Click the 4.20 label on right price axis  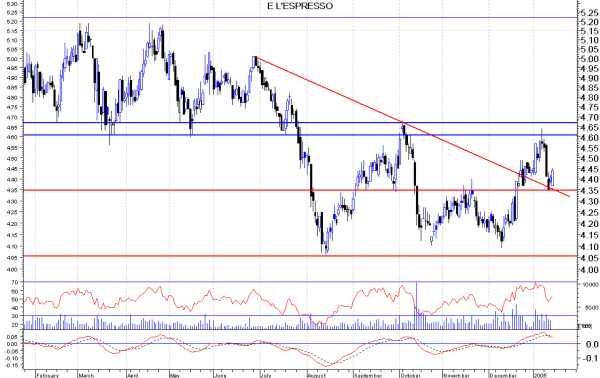(589, 224)
